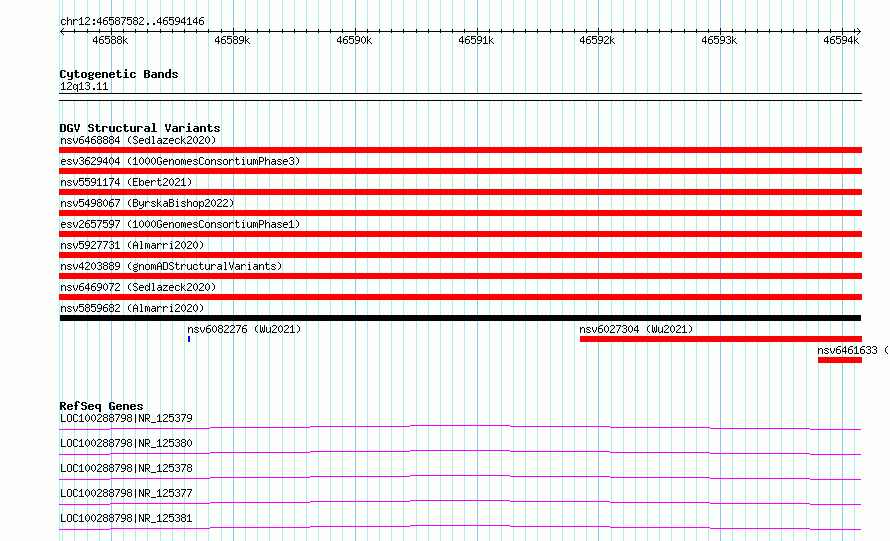Click the red bar under esv3629404
This screenshot has height=541, width=890.
coord(460,171)
